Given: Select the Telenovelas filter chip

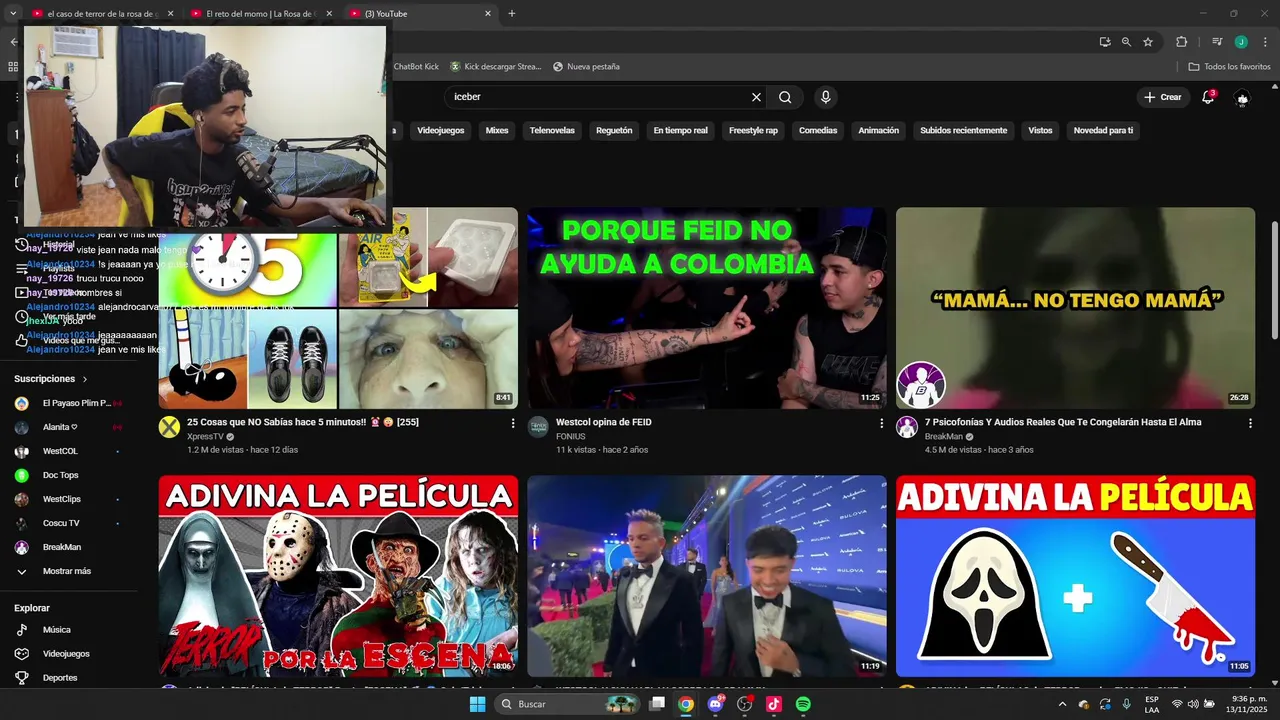Looking at the screenshot, I should [x=552, y=130].
